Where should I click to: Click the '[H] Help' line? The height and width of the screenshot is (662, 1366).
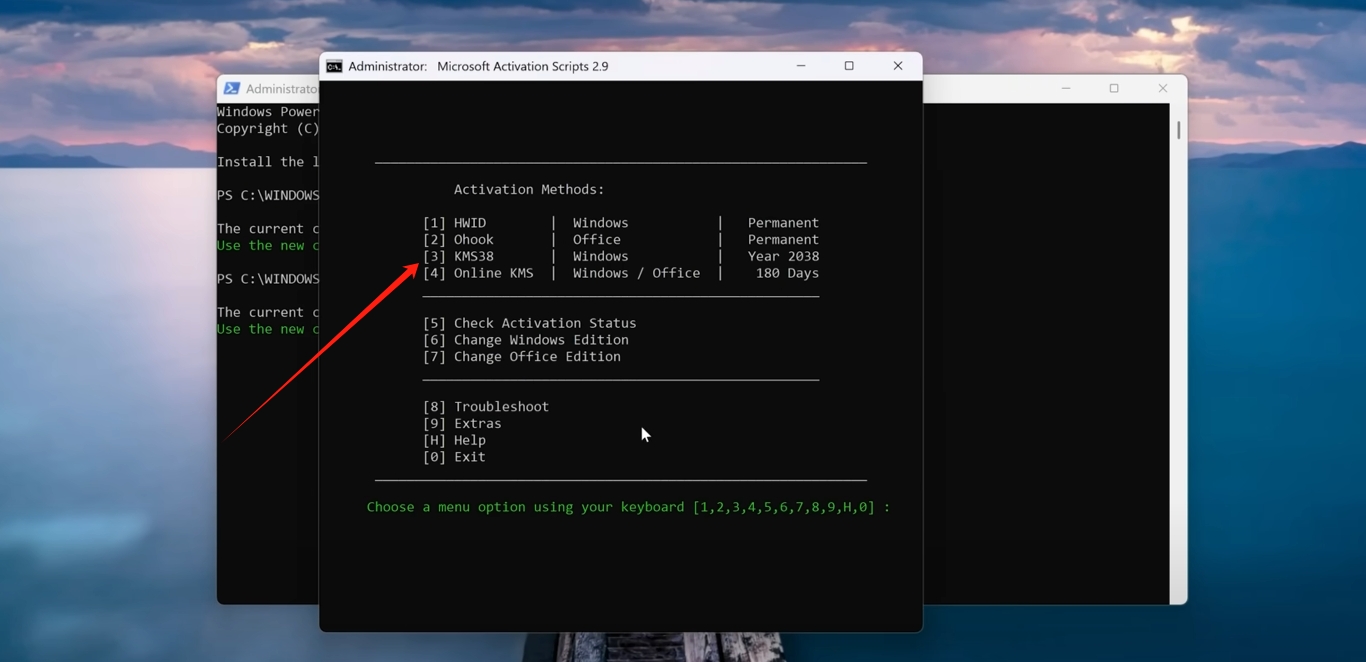[454, 440]
